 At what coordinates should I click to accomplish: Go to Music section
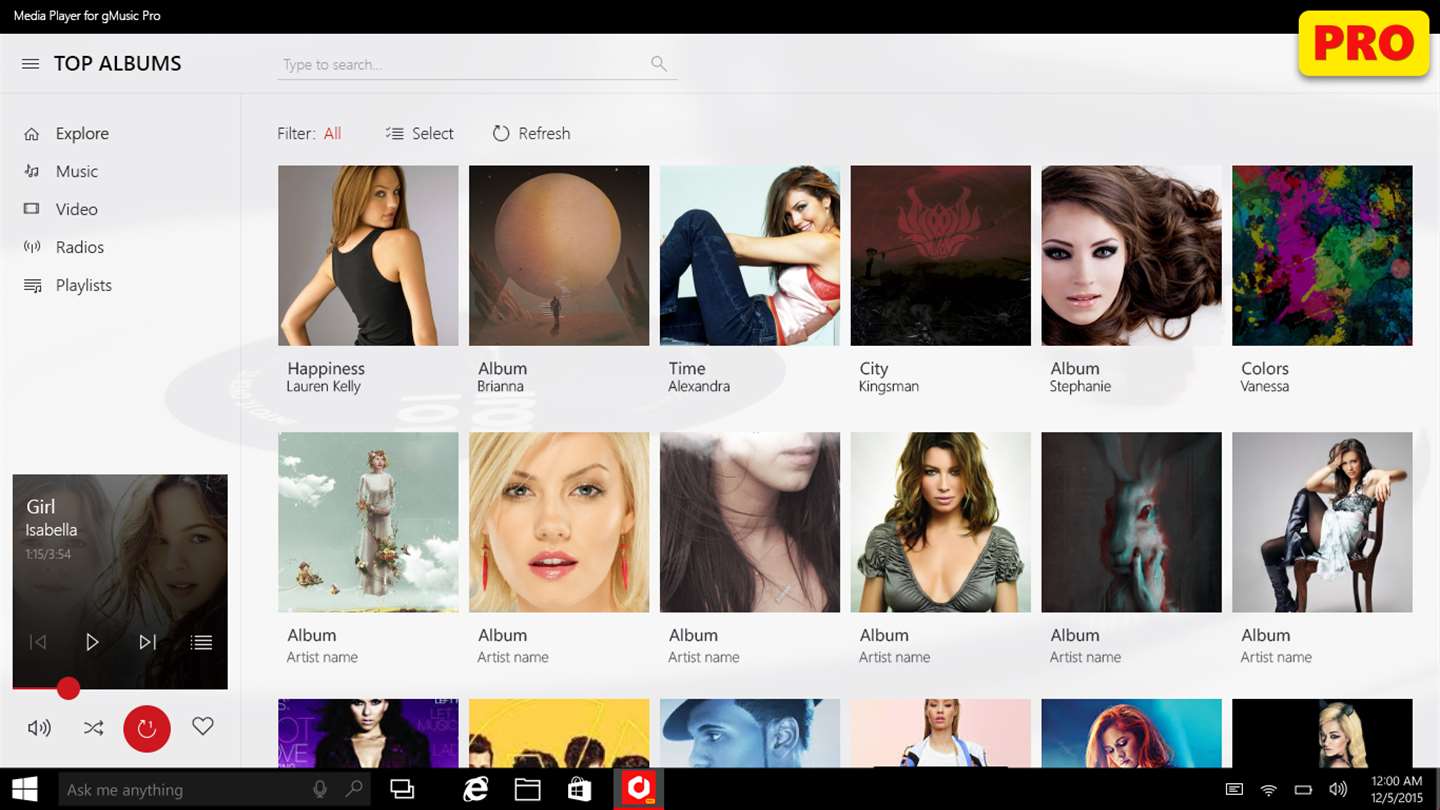pos(77,172)
